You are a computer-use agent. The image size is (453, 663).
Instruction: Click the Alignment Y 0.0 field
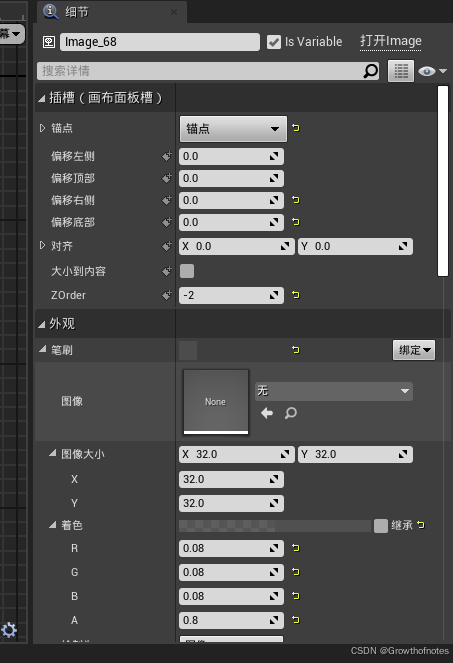tap(355, 246)
